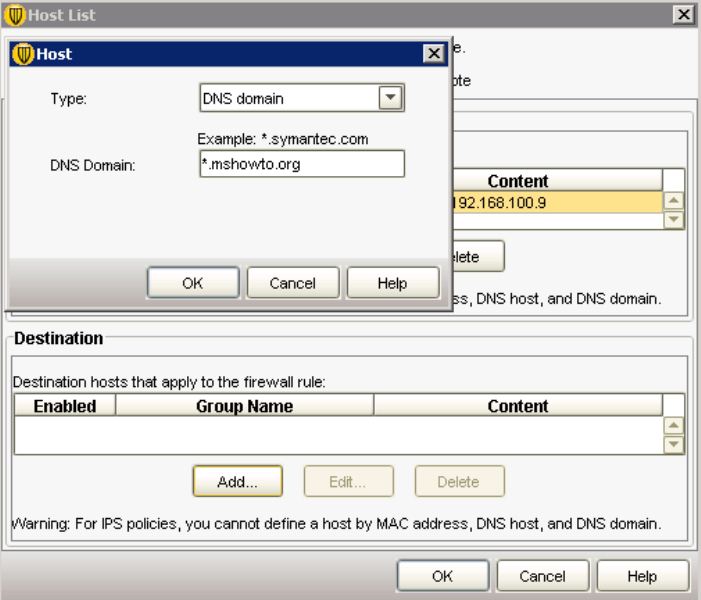Click the disabled destination Delete button
701x600 pixels.
tap(460, 481)
